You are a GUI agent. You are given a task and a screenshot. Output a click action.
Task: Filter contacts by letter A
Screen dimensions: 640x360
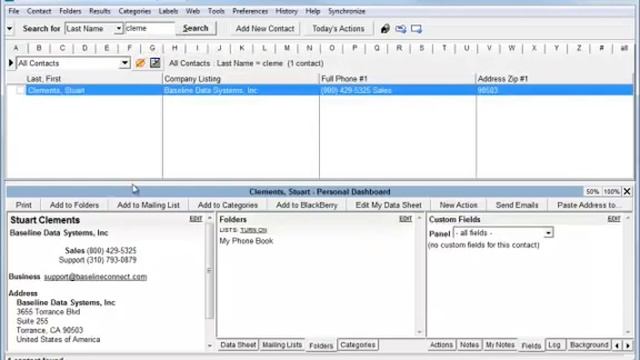click(16, 48)
